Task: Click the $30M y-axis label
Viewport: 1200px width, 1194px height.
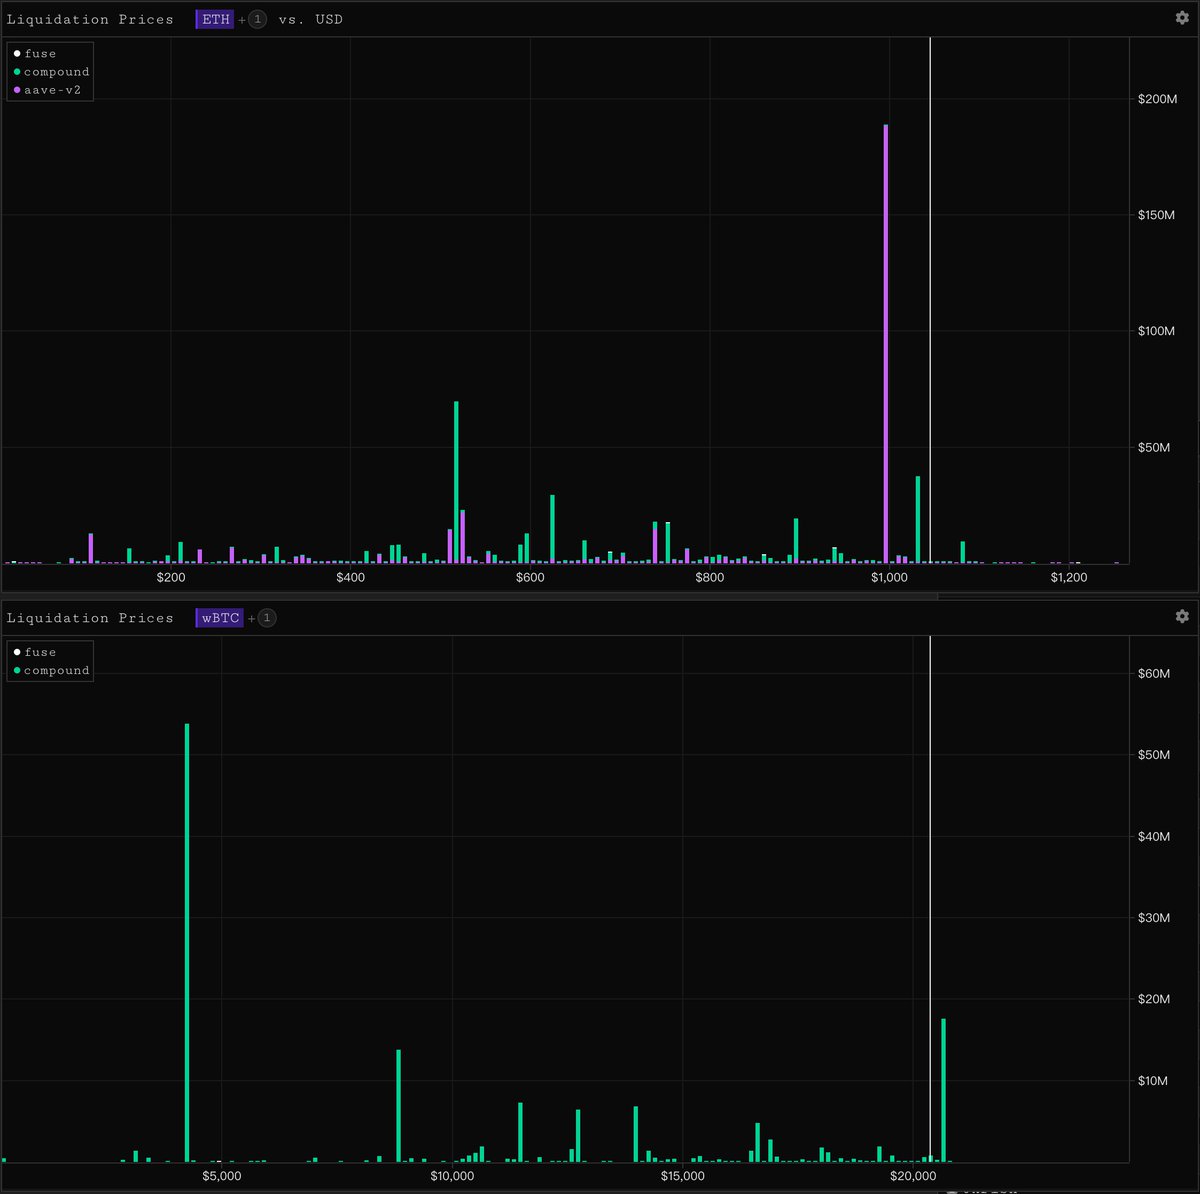Action: pyautogui.click(x=1154, y=917)
